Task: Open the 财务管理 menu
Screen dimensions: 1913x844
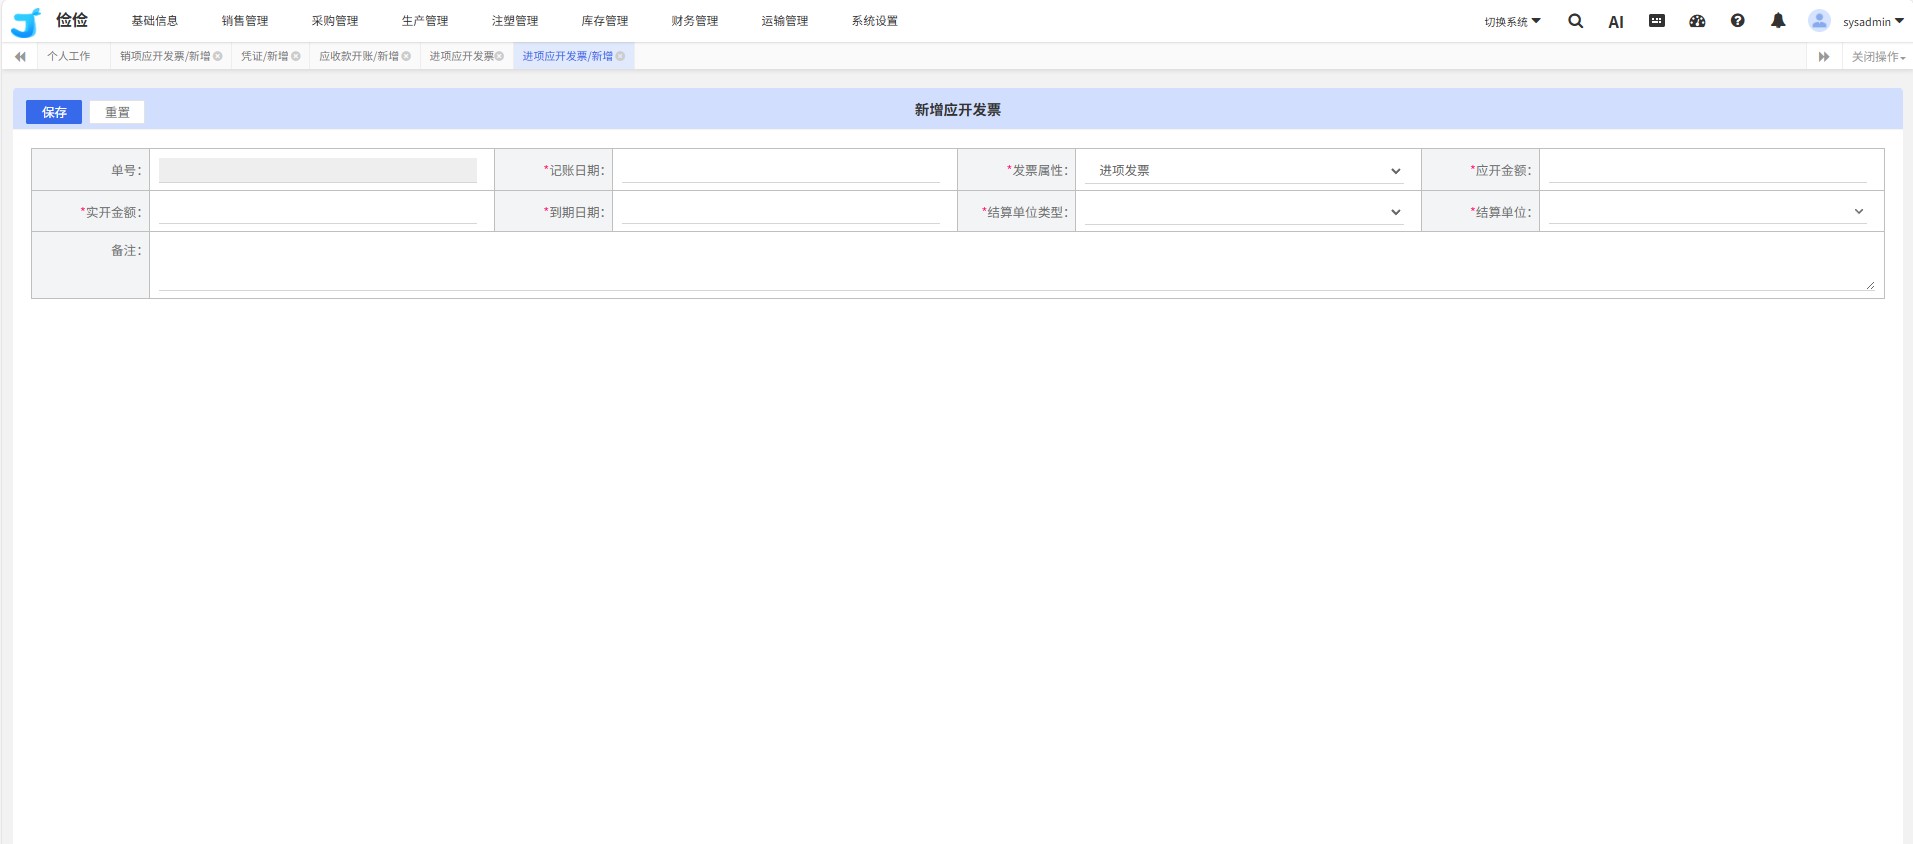Action: pos(694,21)
